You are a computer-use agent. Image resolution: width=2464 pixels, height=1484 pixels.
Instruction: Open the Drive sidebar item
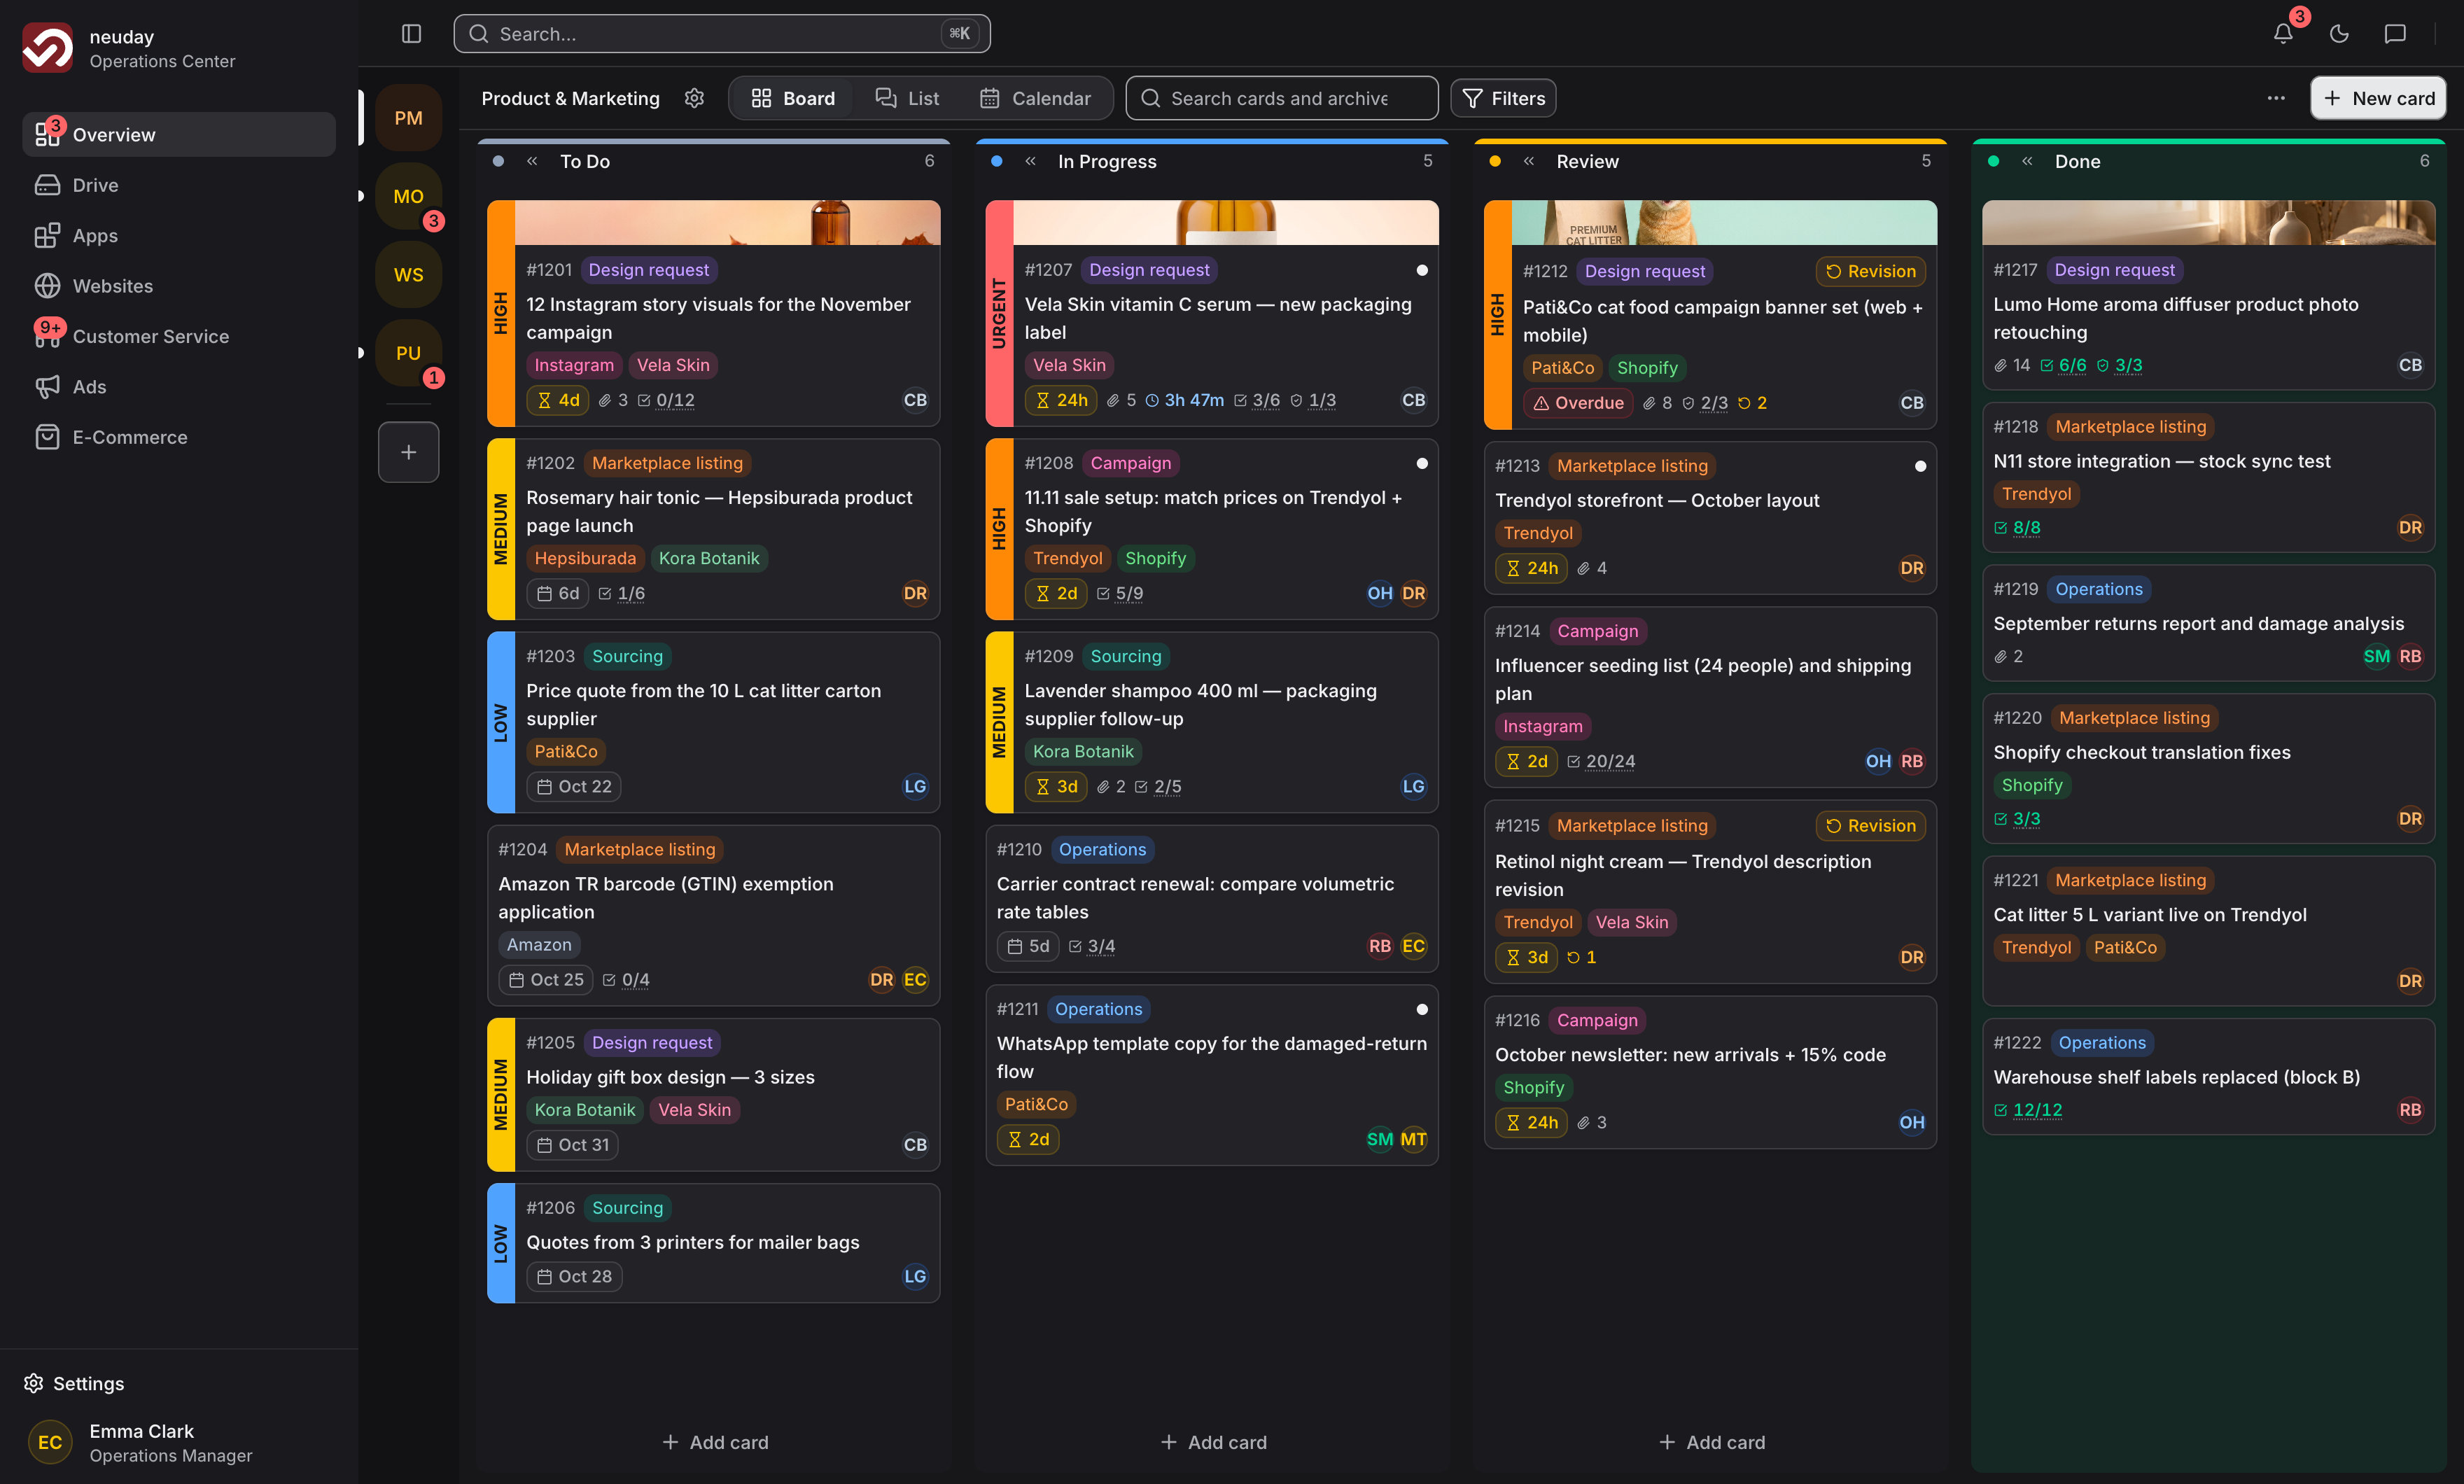pos(179,185)
